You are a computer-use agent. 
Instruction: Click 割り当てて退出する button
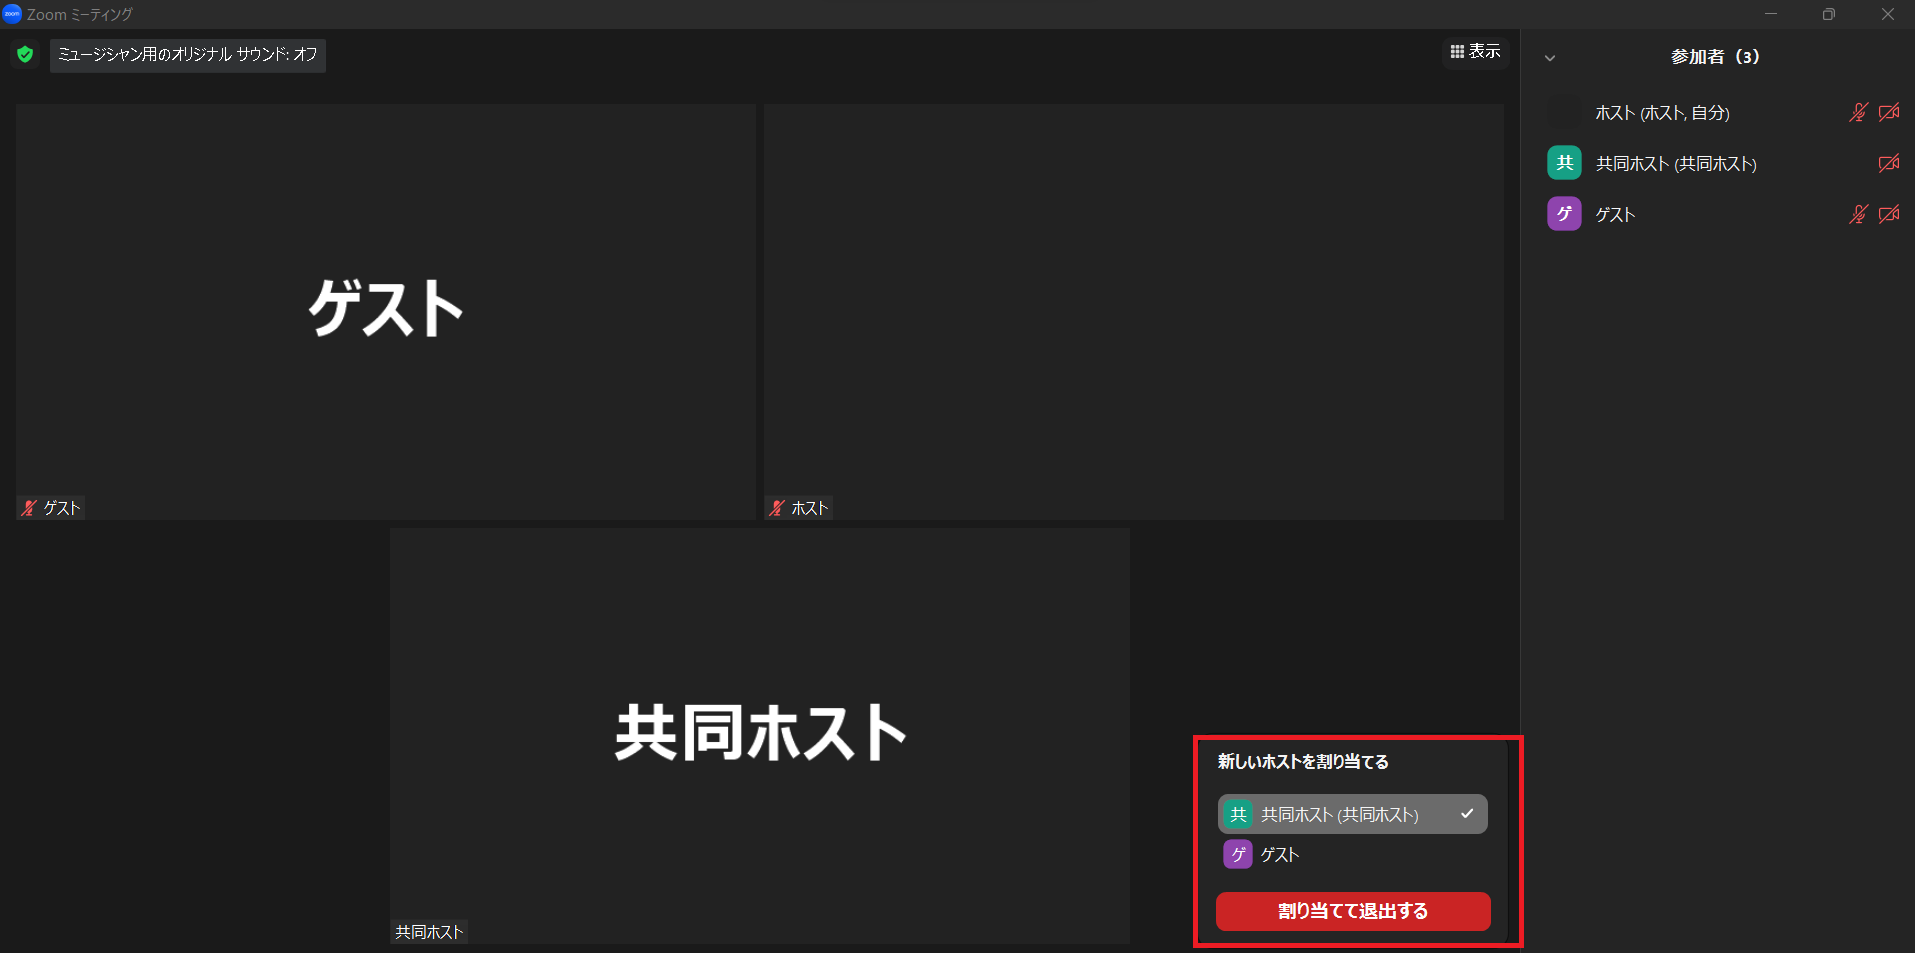click(1352, 911)
